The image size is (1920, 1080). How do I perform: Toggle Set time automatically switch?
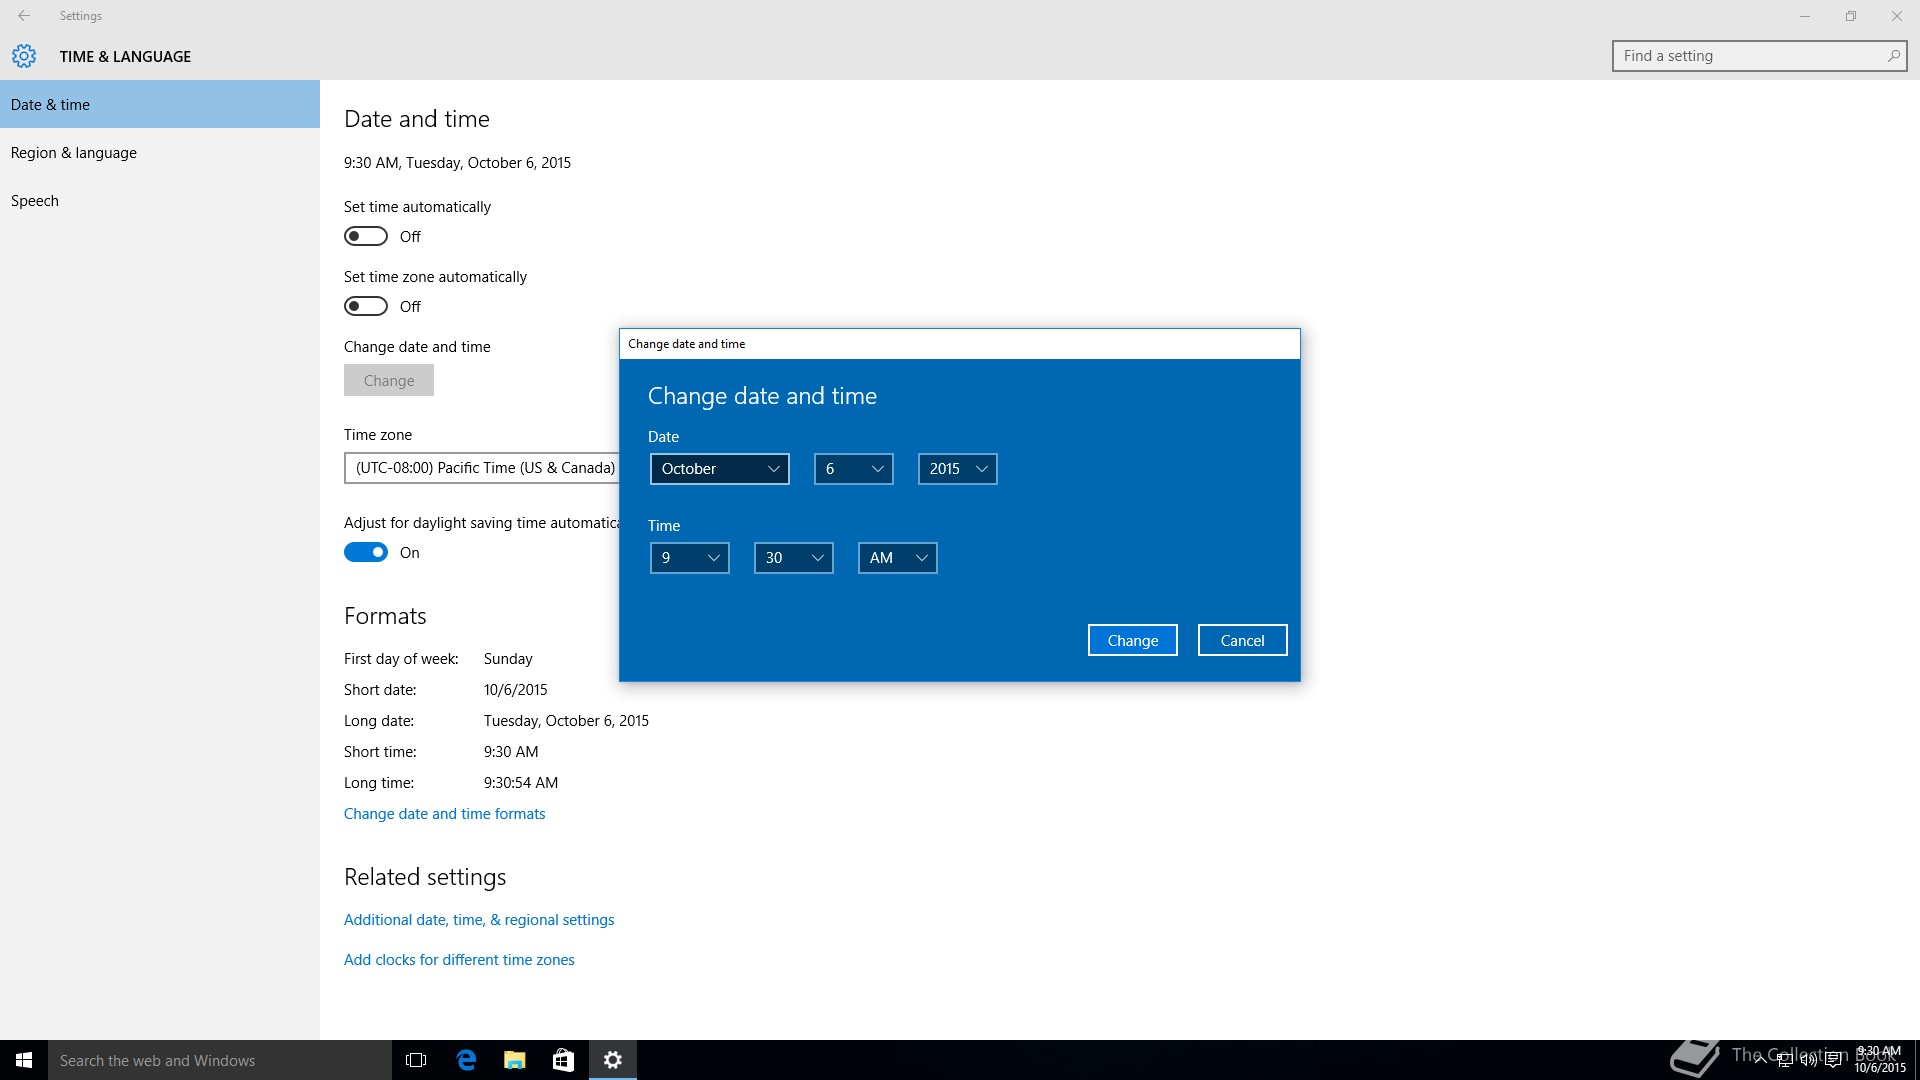point(366,236)
